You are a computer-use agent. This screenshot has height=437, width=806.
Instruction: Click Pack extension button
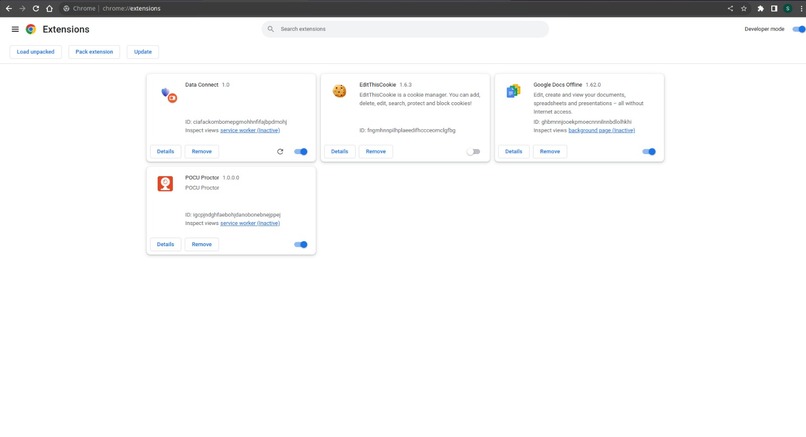tap(94, 52)
